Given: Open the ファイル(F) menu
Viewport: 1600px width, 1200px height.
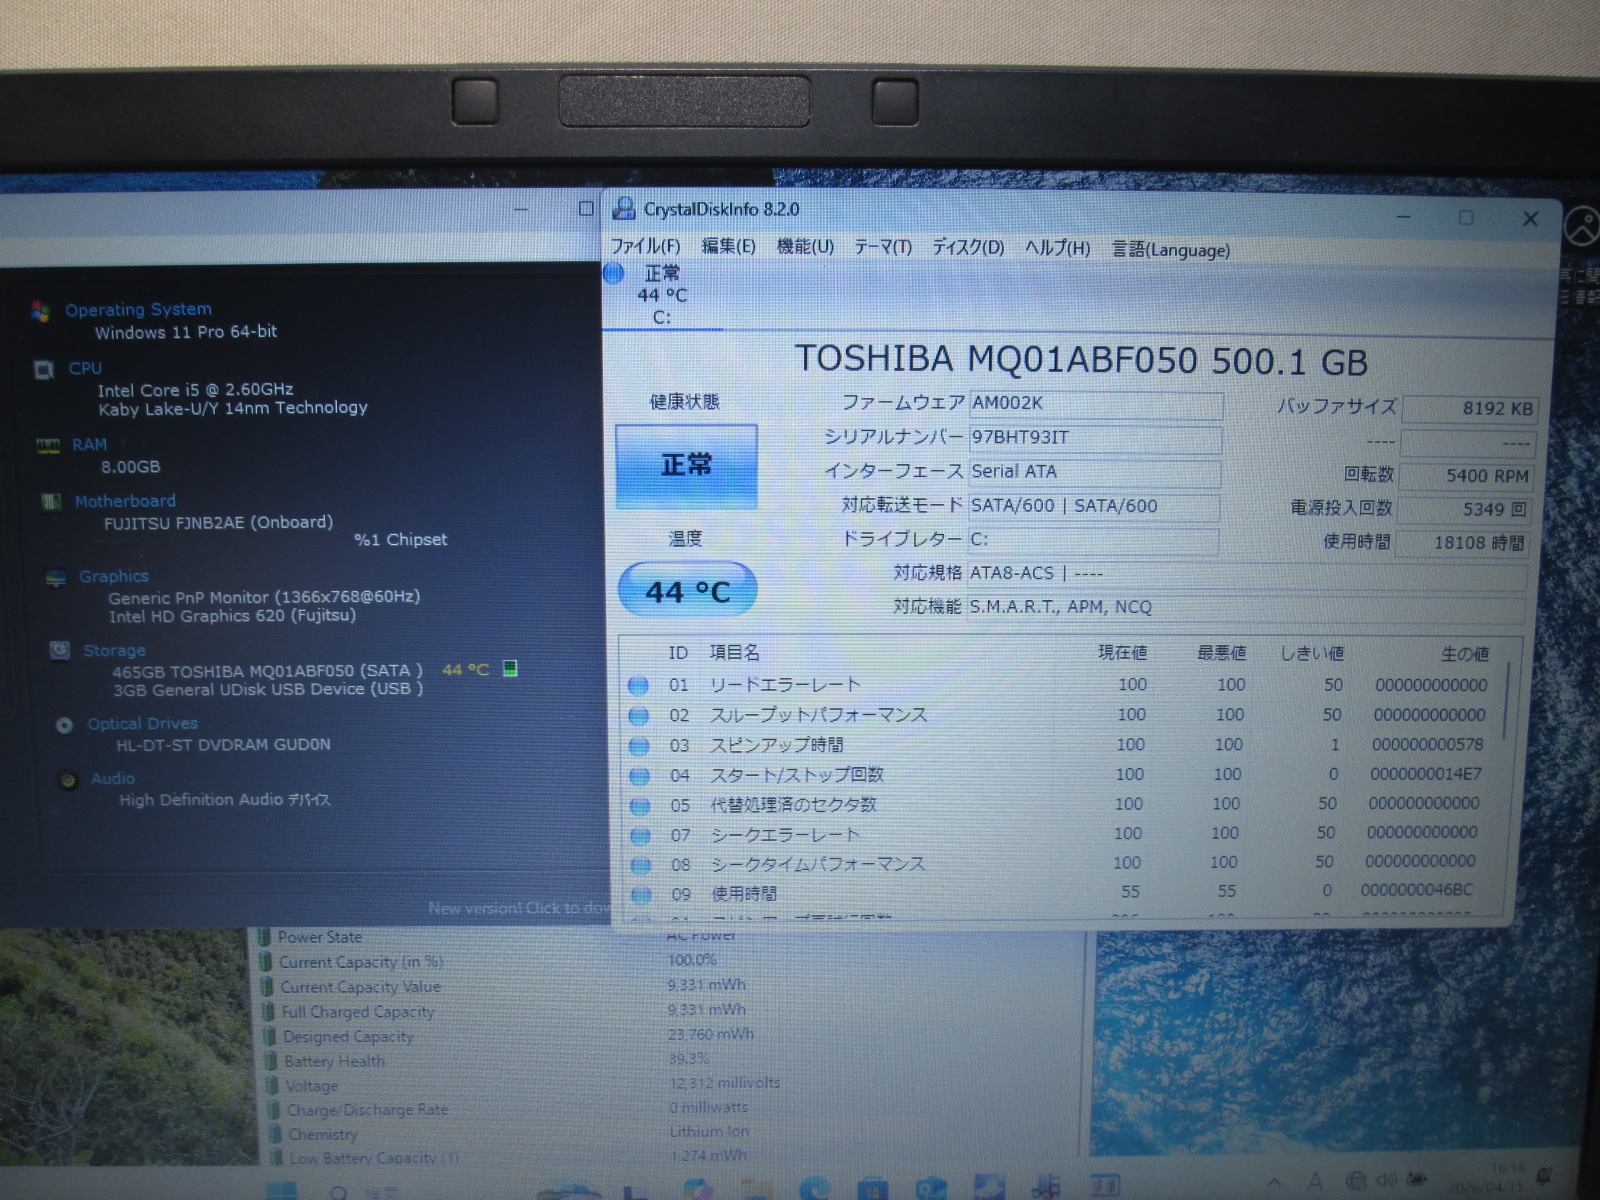Looking at the screenshot, I should pos(645,247).
